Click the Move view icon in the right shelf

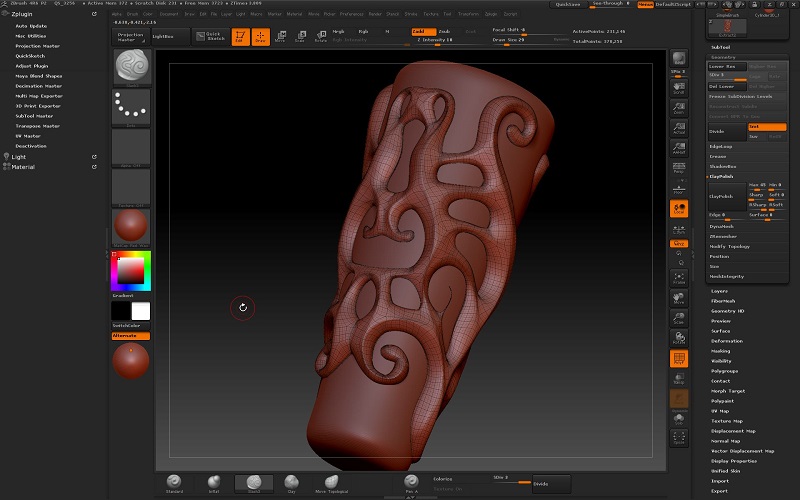pyautogui.click(x=679, y=298)
